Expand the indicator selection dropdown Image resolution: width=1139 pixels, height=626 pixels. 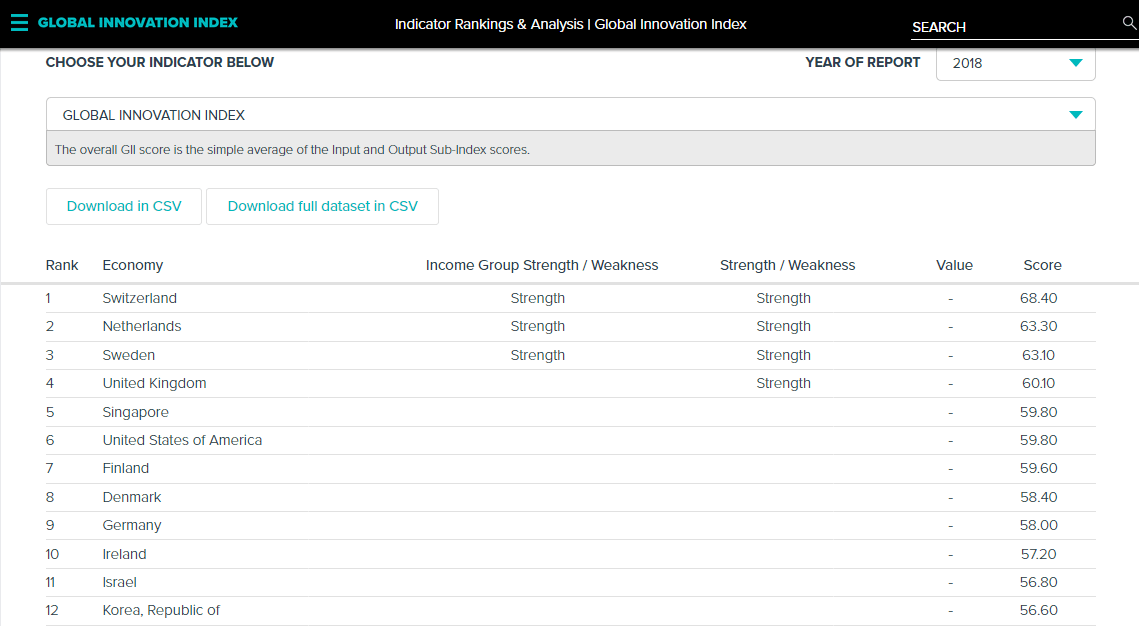click(x=570, y=115)
